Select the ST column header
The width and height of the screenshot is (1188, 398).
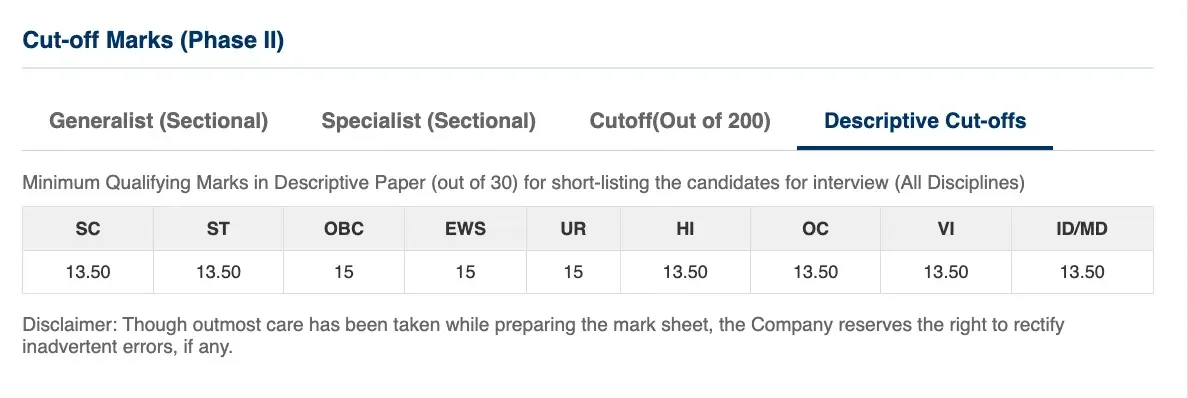pos(218,228)
